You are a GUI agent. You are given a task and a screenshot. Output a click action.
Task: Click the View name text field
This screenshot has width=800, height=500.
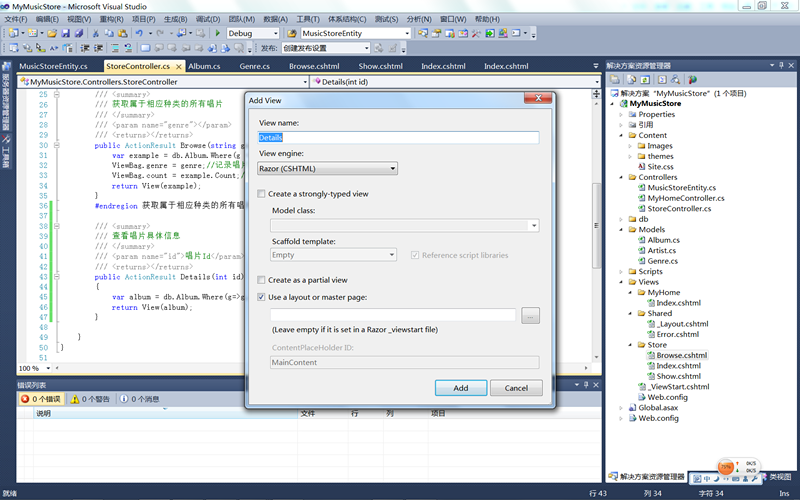398,137
